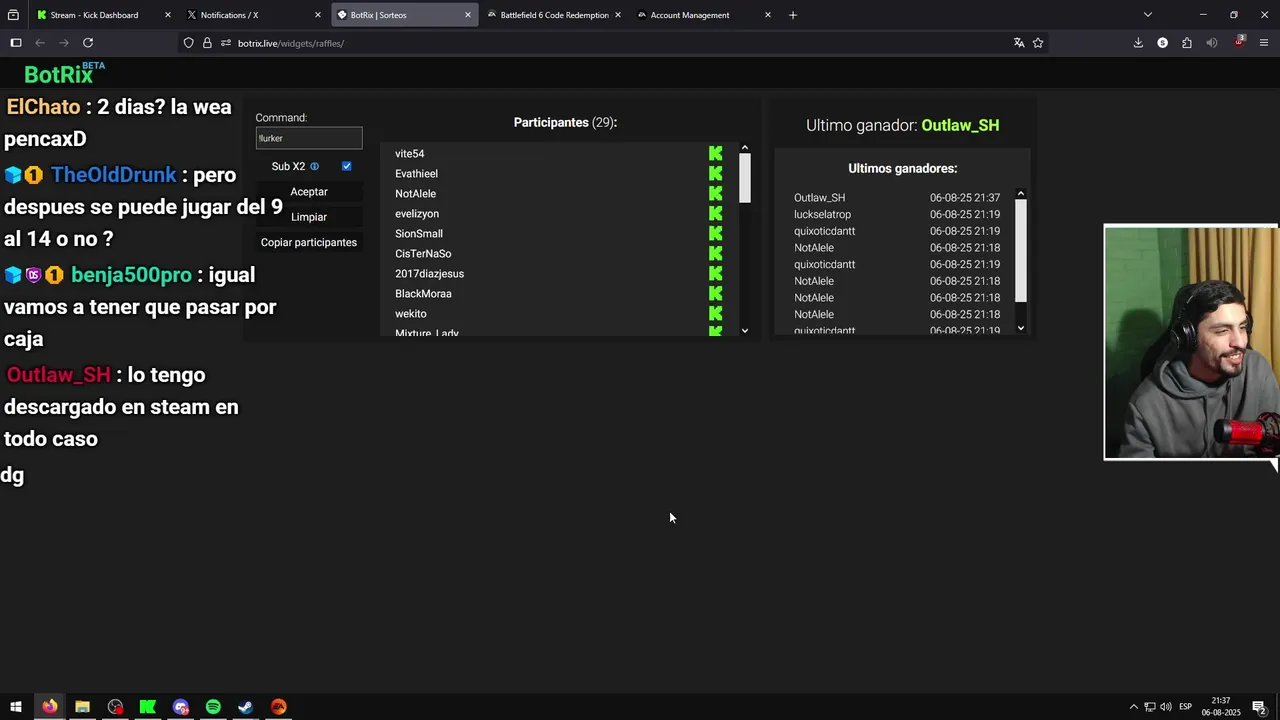Viewport: 1280px width, 720px height.
Task: Open File Explorer from the taskbar
Action: [x=82, y=707]
